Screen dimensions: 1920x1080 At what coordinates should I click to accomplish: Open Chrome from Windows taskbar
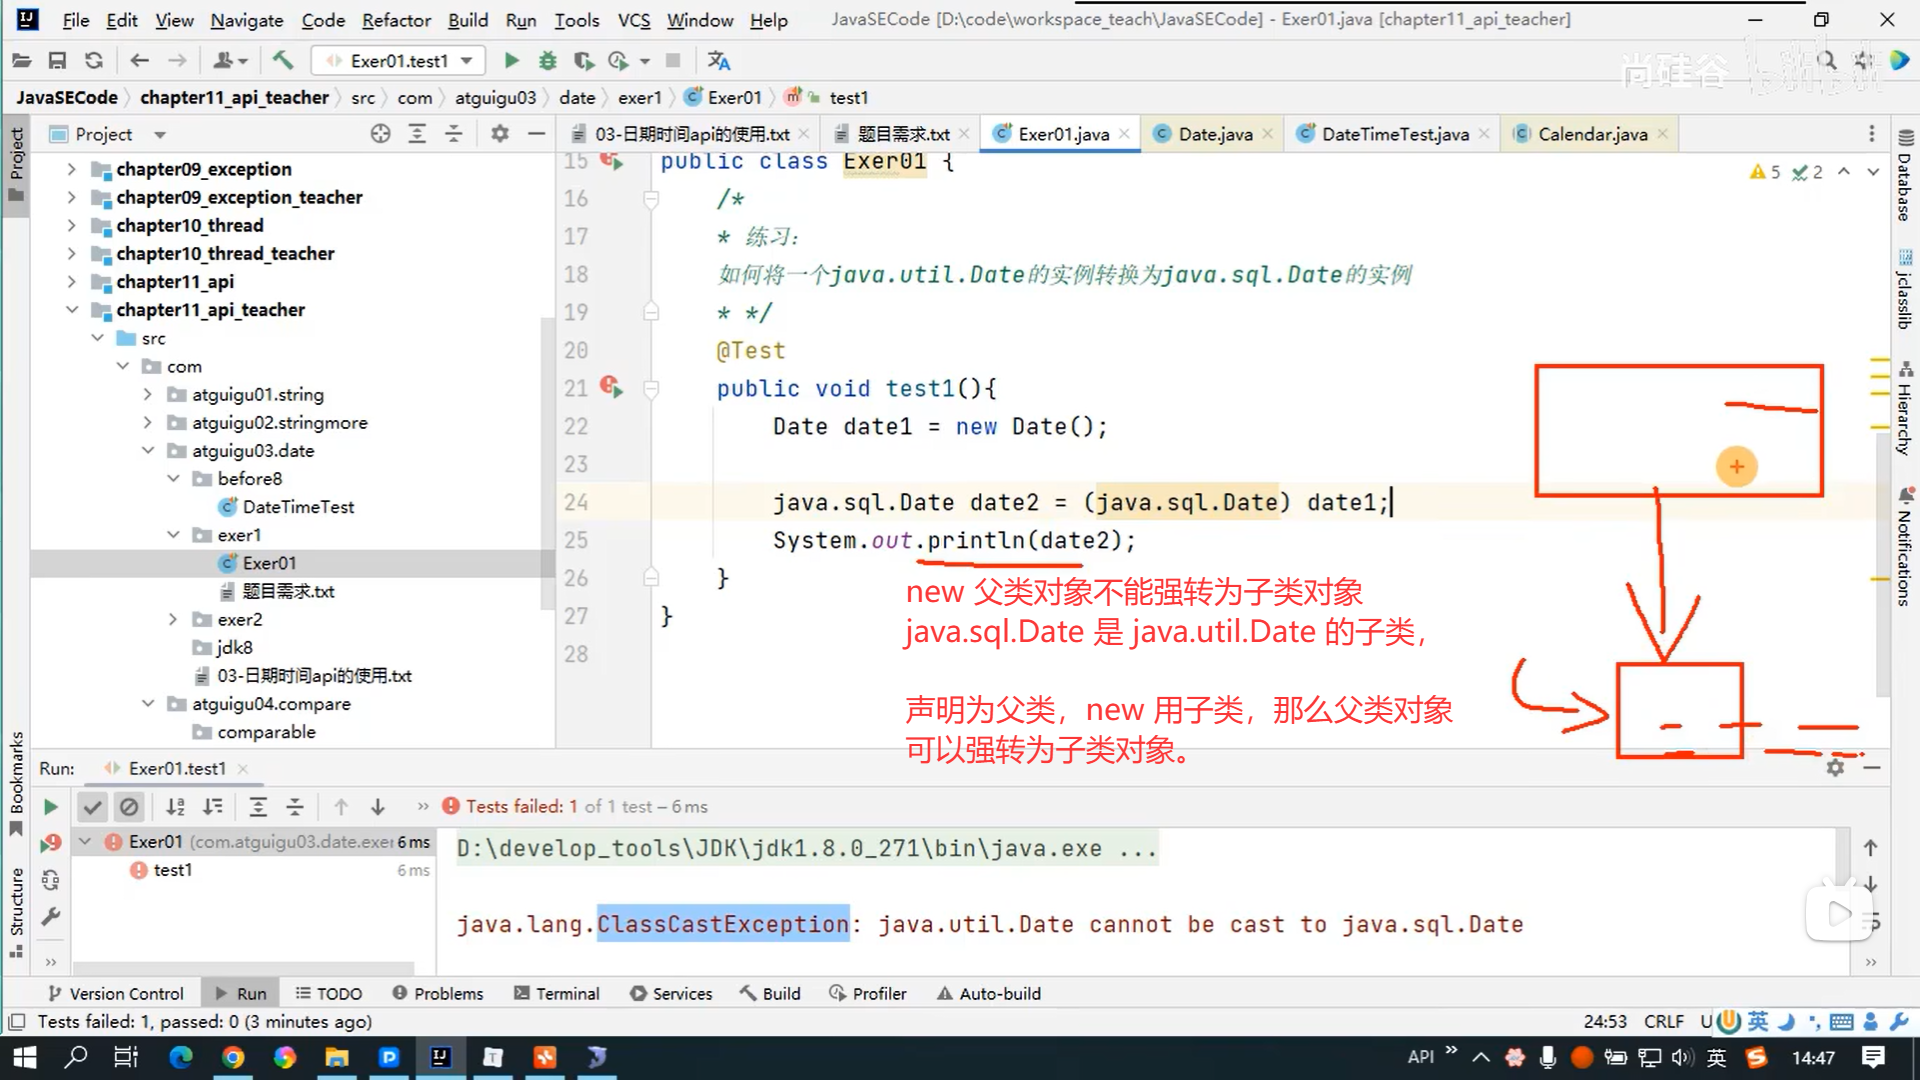point(233,1057)
